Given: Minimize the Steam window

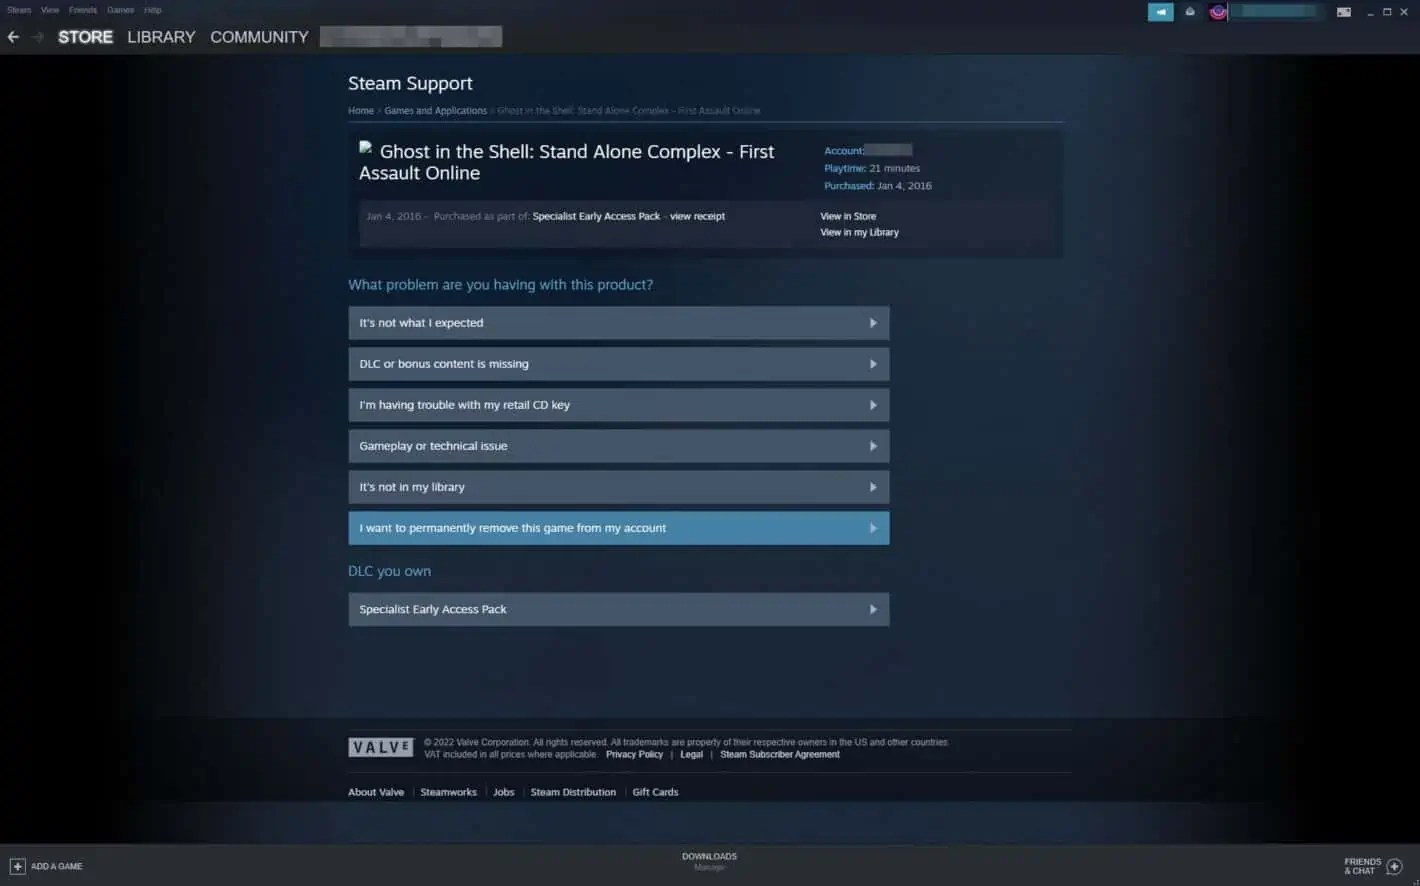Looking at the screenshot, I should pos(1370,12).
